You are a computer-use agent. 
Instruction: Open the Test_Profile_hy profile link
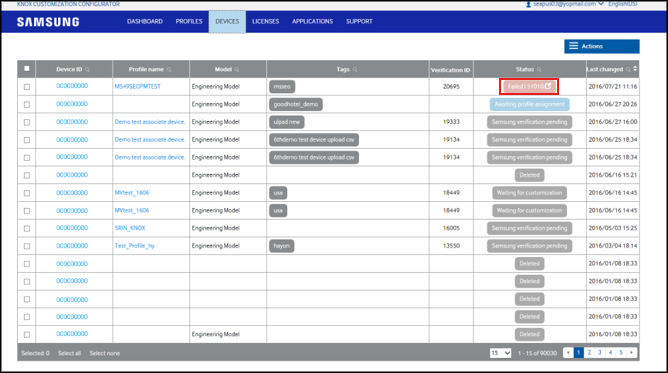(x=135, y=246)
